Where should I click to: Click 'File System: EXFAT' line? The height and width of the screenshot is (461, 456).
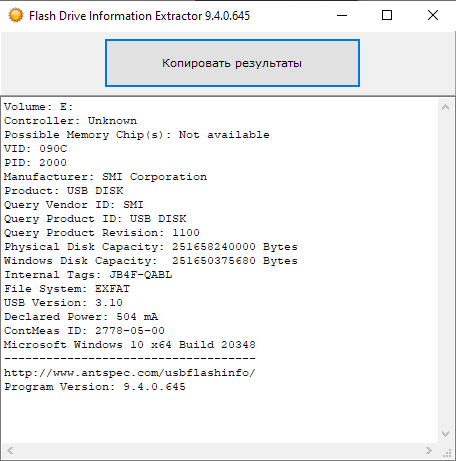tap(67, 289)
